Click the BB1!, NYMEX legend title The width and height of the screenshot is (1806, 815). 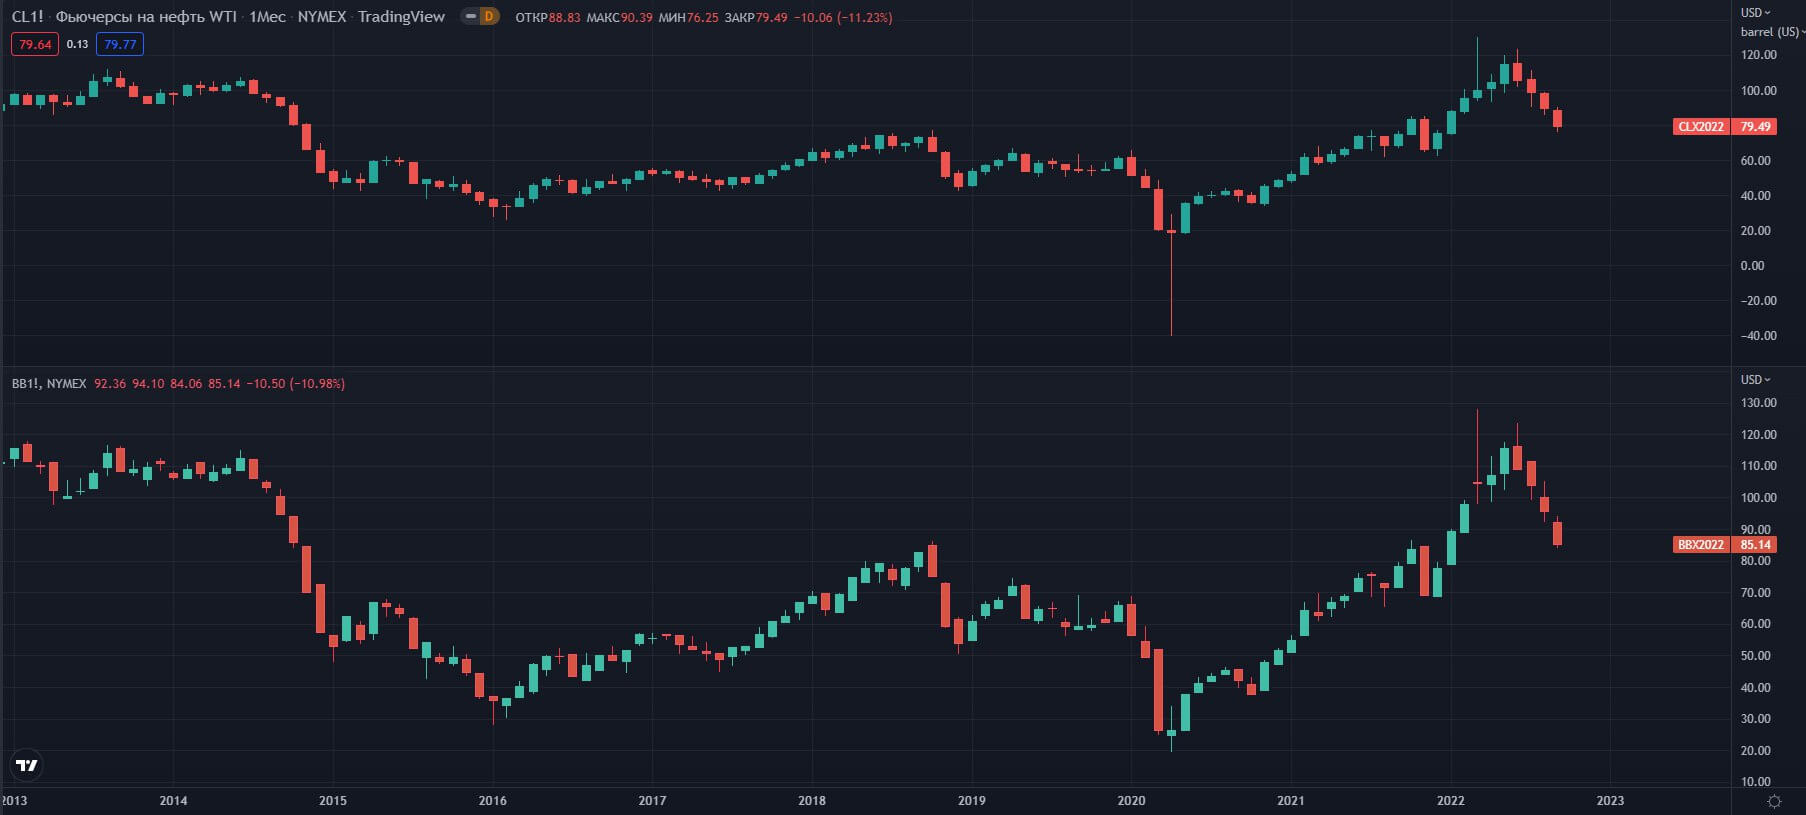49,383
